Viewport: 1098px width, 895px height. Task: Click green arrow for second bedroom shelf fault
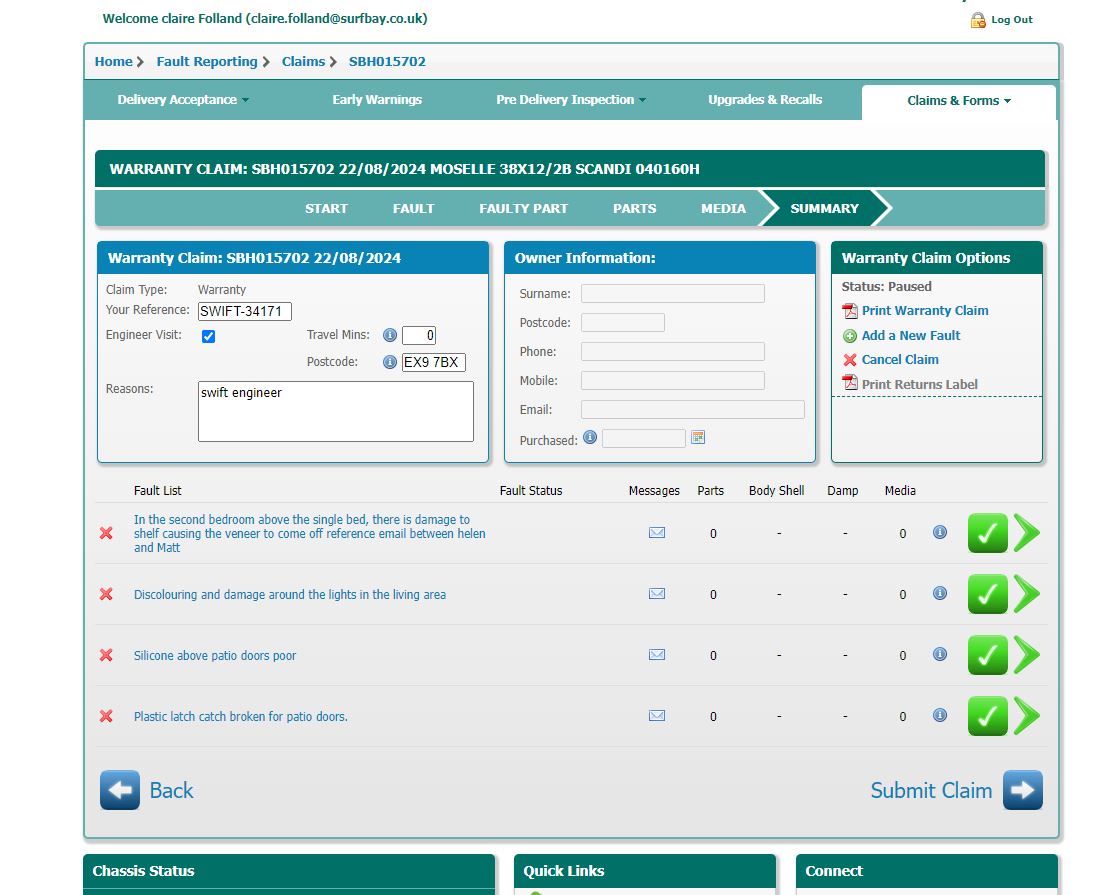tap(1027, 533)
